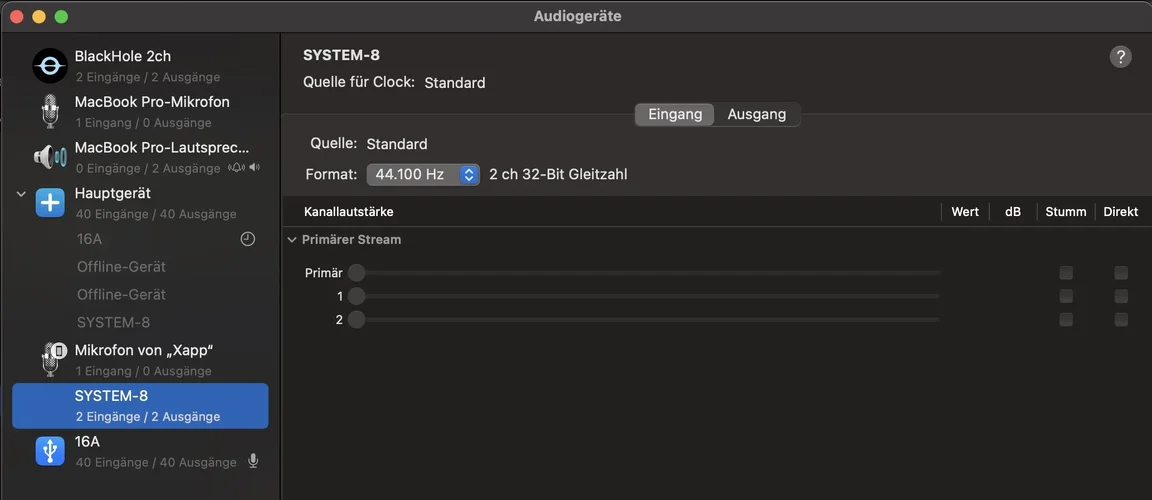Click the clock icon next to 16A
The height and width of the screenshot is (500, 1152).
coord(248,239)
